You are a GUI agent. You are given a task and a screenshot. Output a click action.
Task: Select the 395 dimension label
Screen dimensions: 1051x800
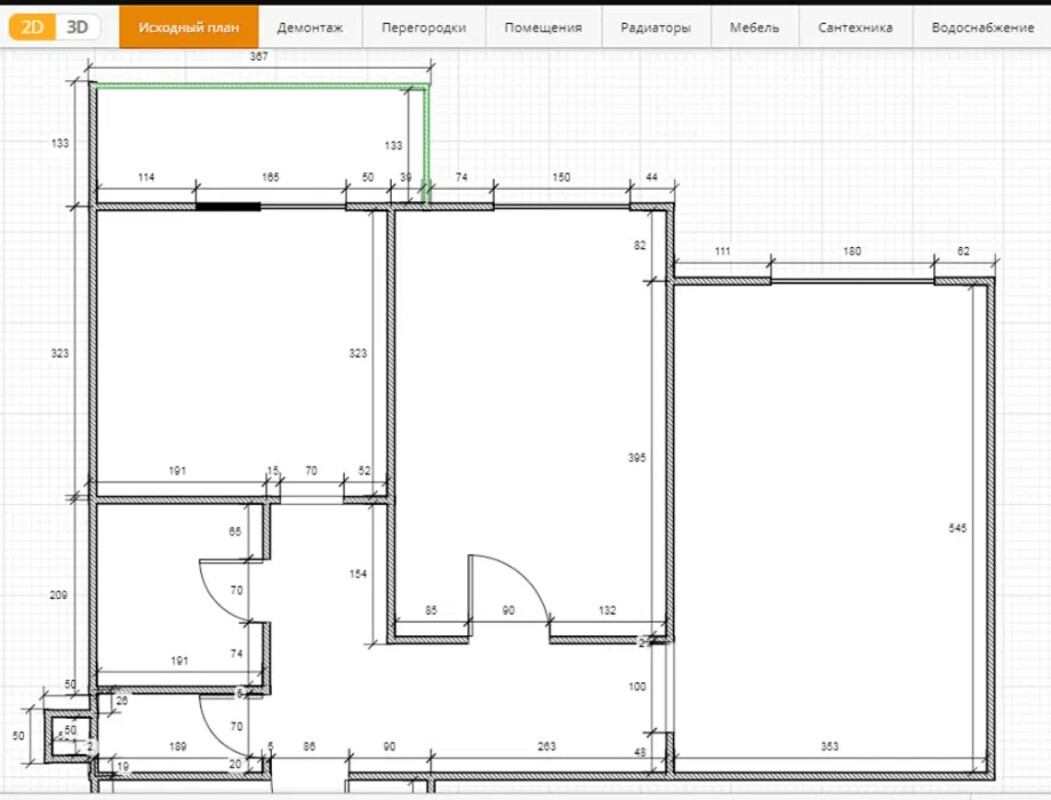[x=637, y=457]
